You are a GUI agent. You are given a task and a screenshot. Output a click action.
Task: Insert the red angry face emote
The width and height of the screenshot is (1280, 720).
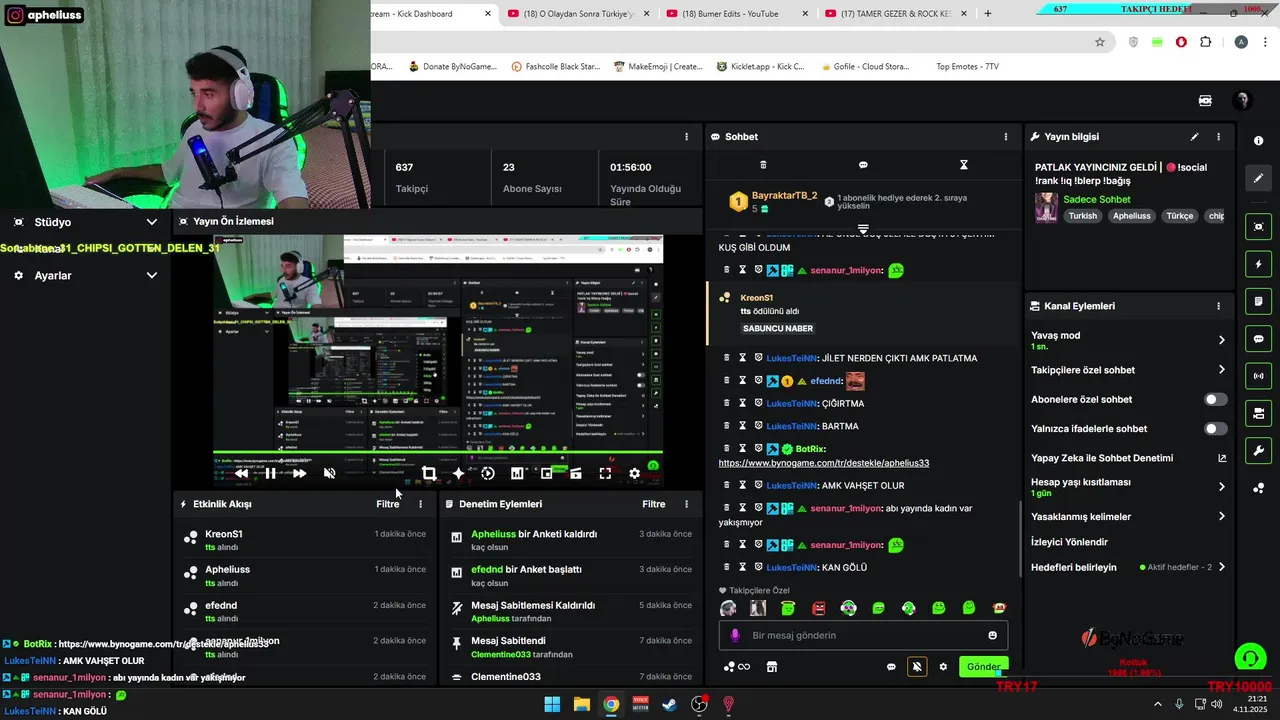pos(818,608)
